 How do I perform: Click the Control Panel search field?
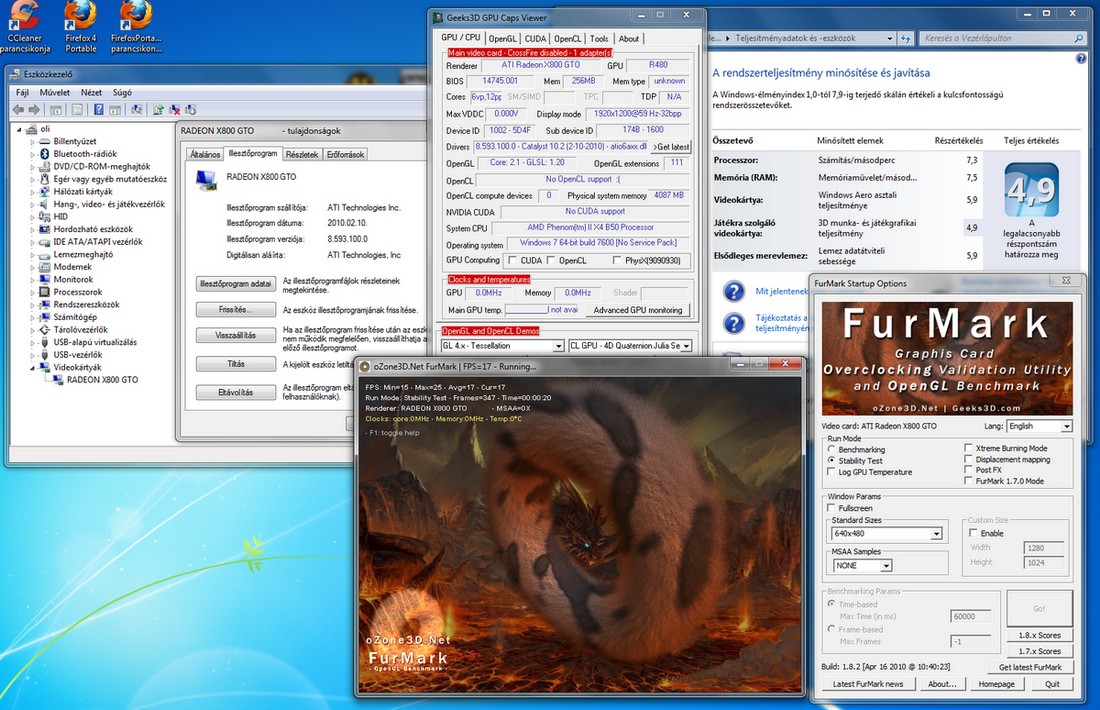[x=1003, y=39]
